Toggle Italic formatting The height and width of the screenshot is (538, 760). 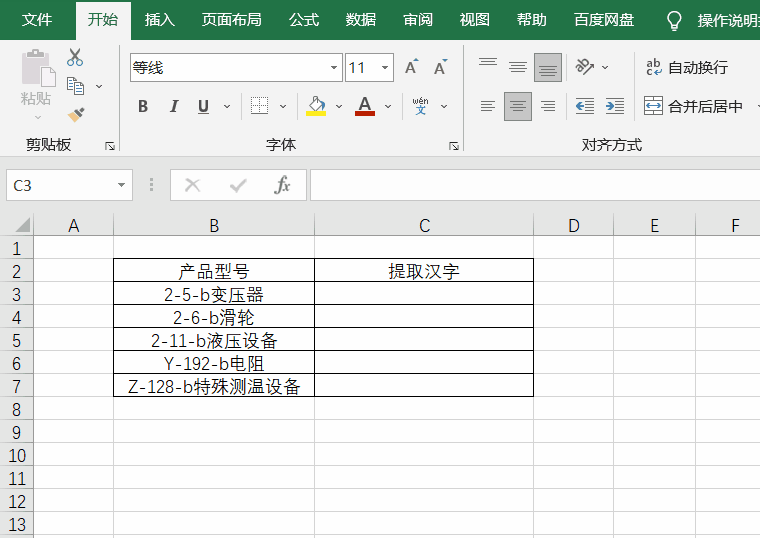click(x=174, y=106)
